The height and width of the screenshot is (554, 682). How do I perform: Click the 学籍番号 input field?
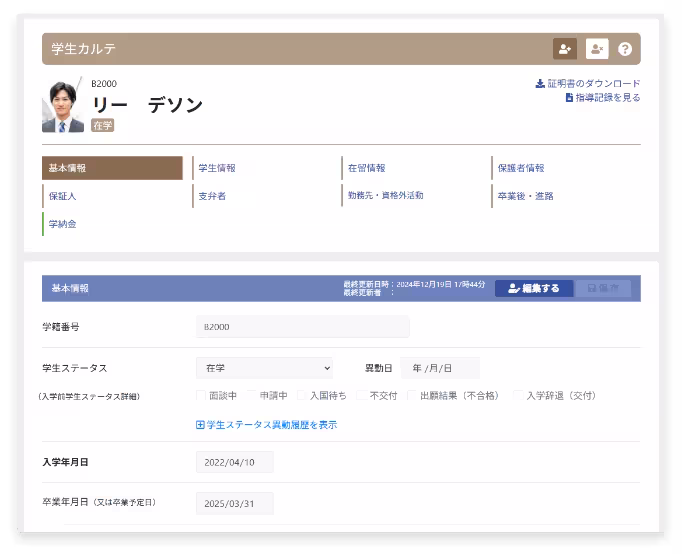(303, 327)
